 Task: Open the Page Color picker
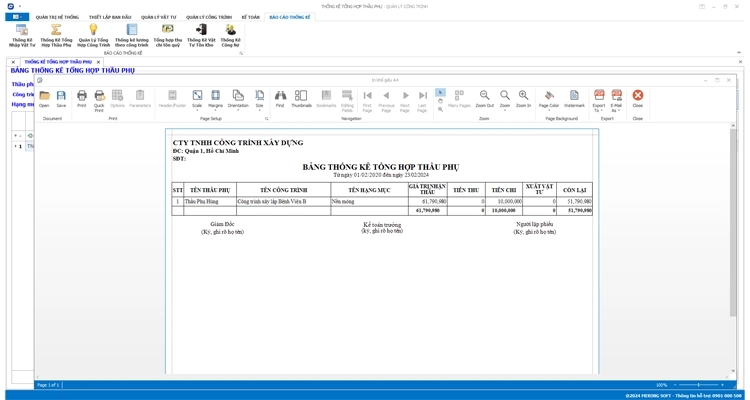click(x=549, y=99)
